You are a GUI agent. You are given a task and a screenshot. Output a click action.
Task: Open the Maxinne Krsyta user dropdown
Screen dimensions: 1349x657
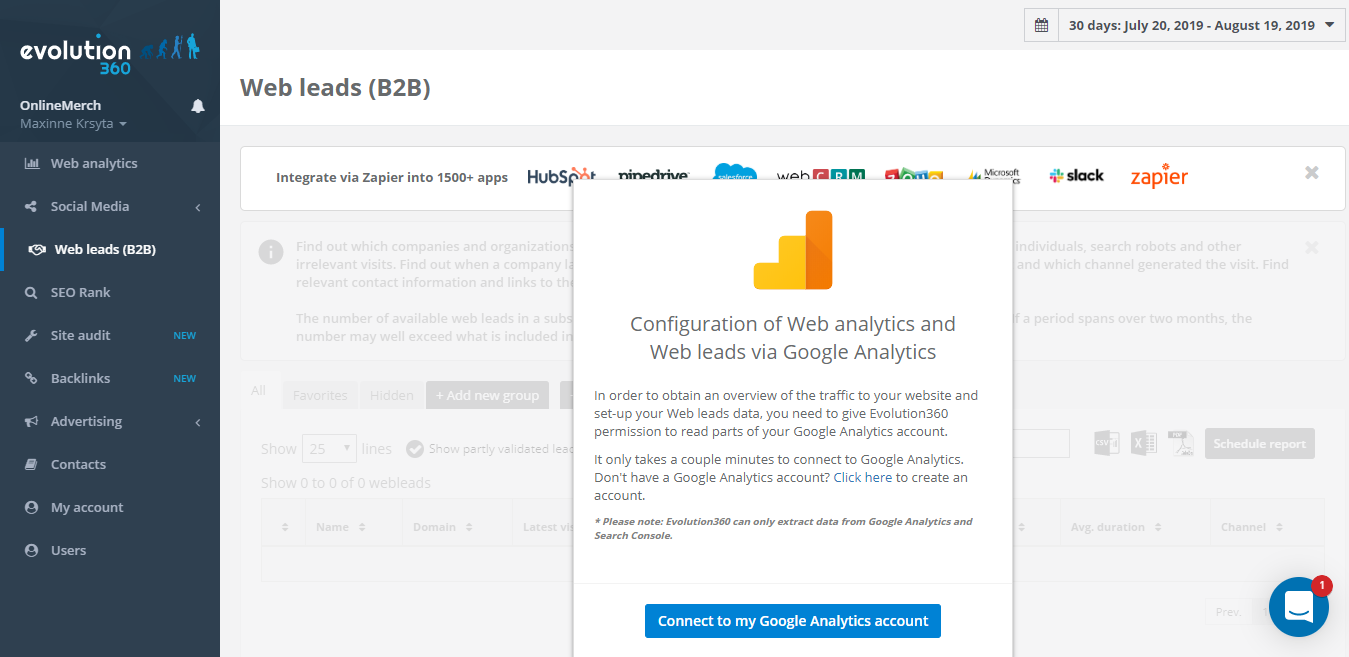(x=74, y=124)
